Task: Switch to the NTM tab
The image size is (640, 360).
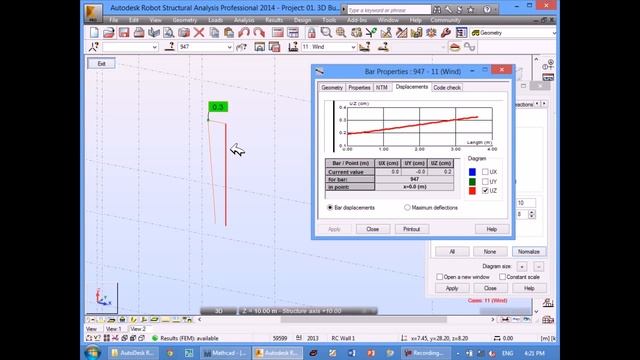Action: (382, 87)
